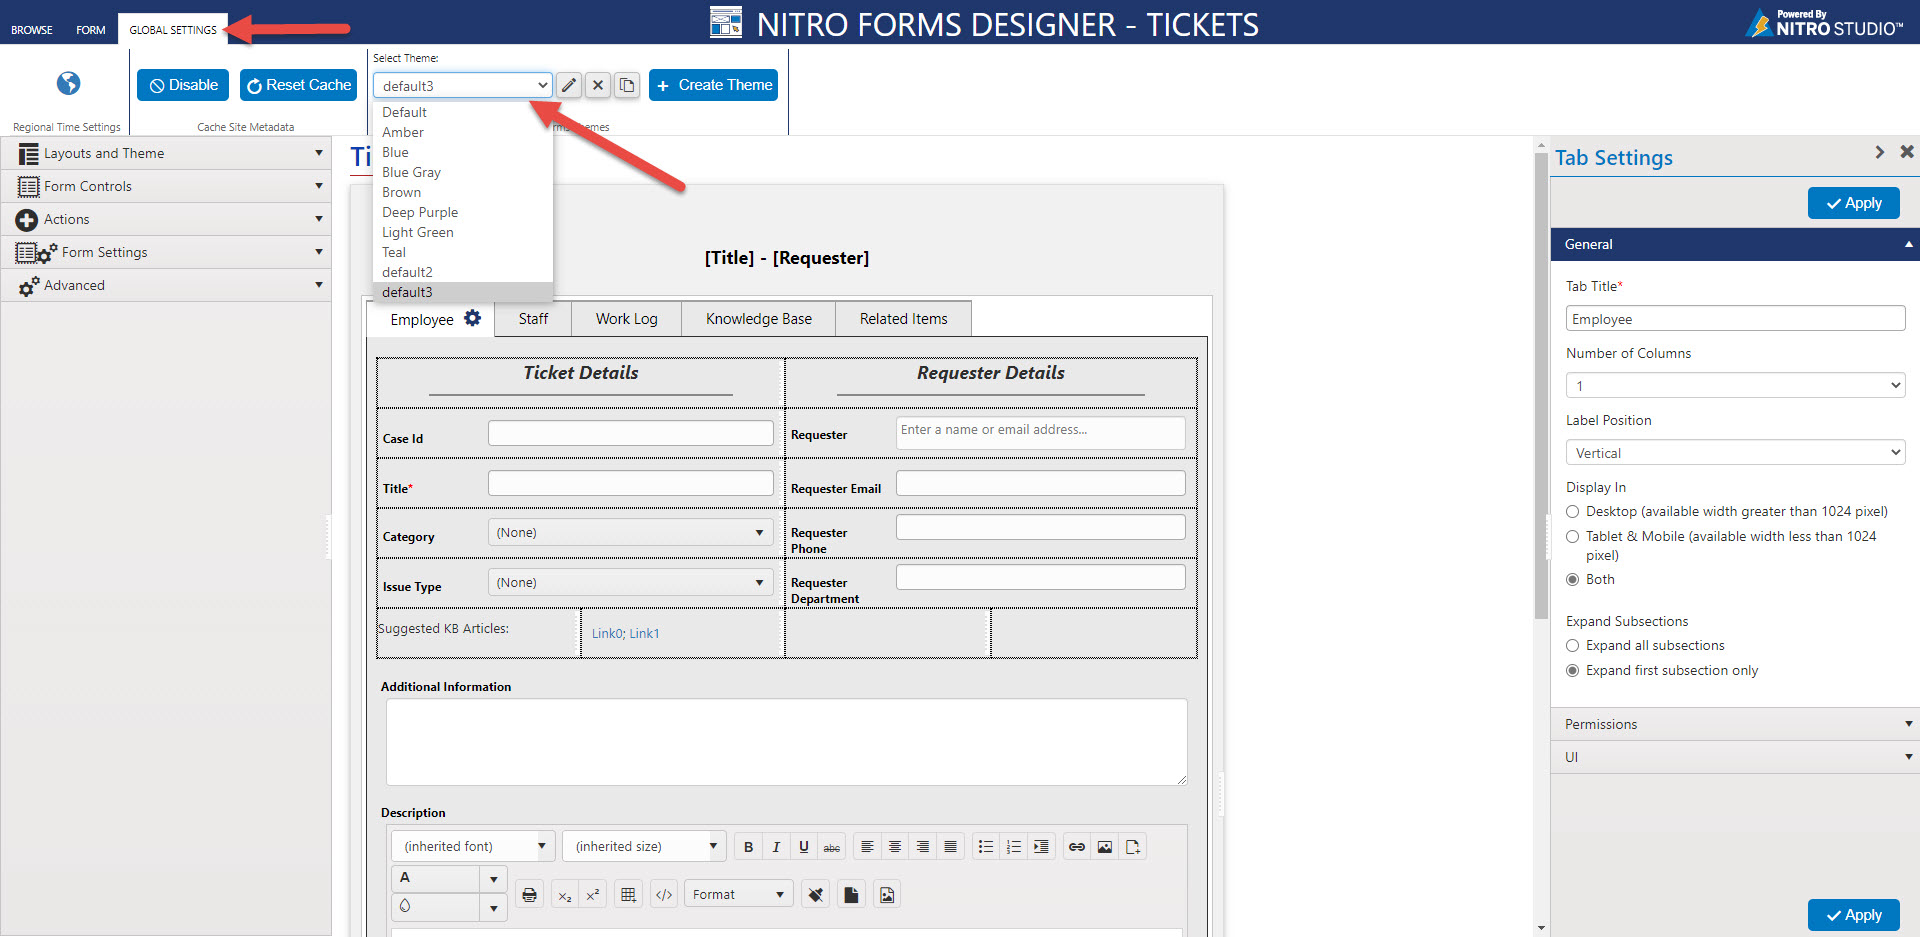This screenshot has width=1920, height=937.
Task: Open the Work Log form tab
Action: coord(627,319)
